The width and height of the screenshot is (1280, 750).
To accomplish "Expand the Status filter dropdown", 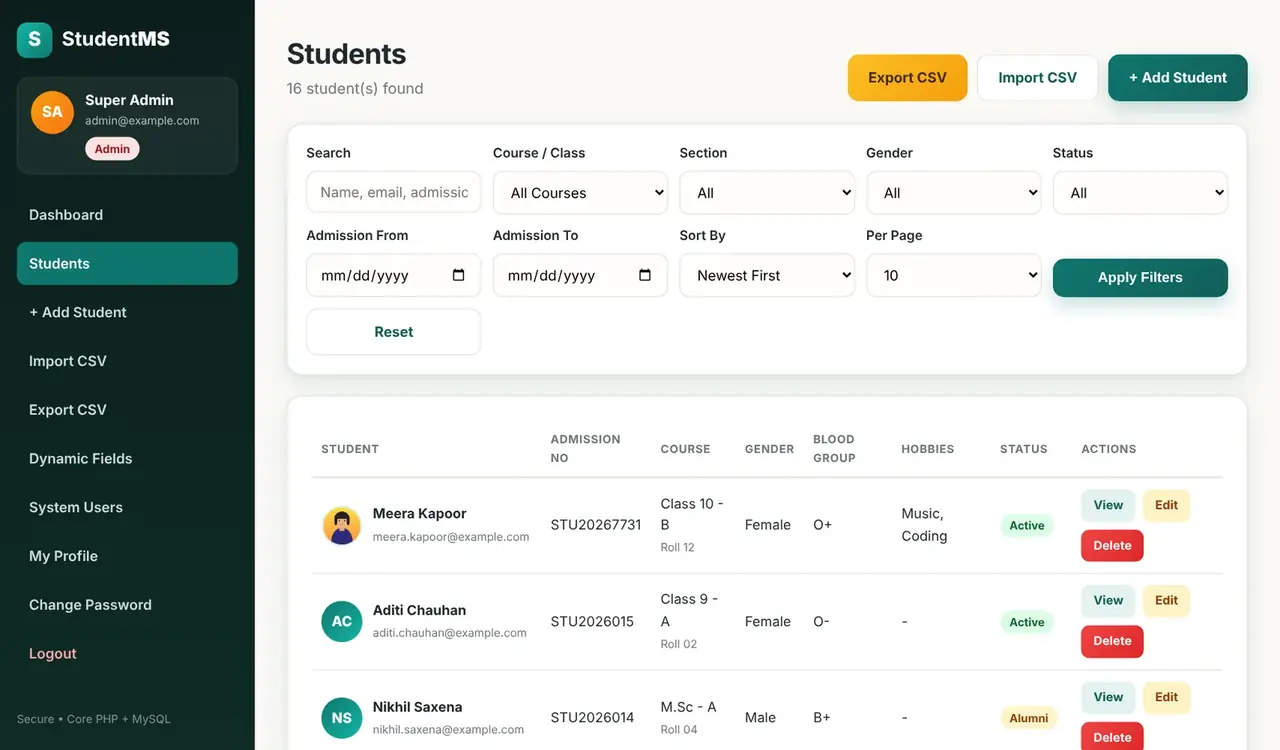I will click(x=1140, y=193).
